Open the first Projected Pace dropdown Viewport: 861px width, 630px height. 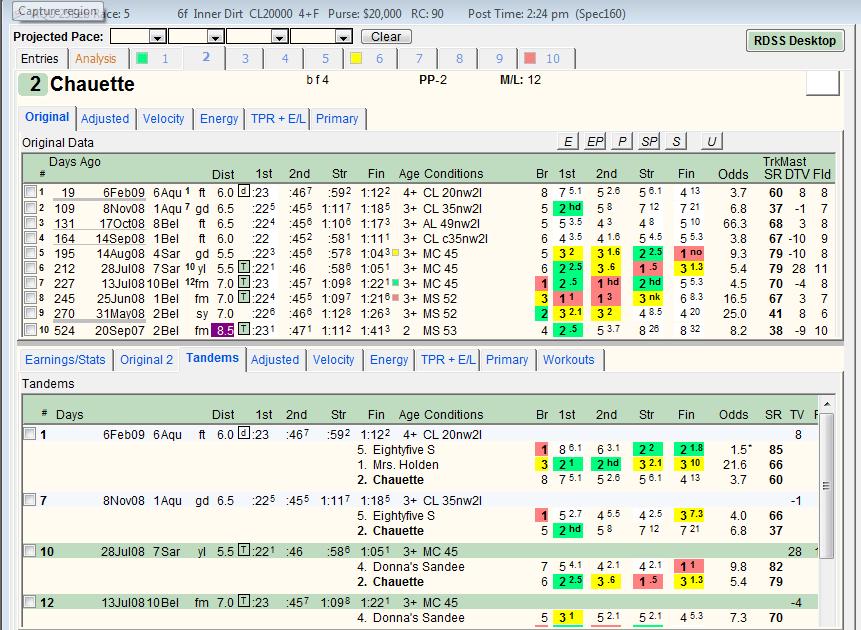click(x=158, y=37)
